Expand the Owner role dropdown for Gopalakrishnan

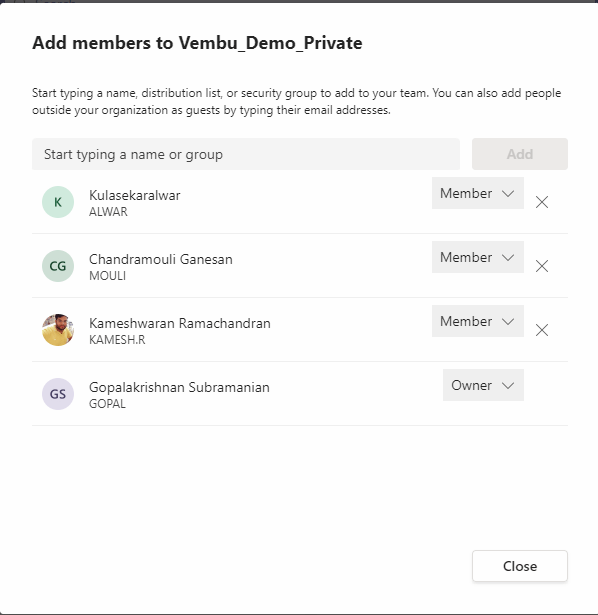pyautogui.click(x=483, y=385)
